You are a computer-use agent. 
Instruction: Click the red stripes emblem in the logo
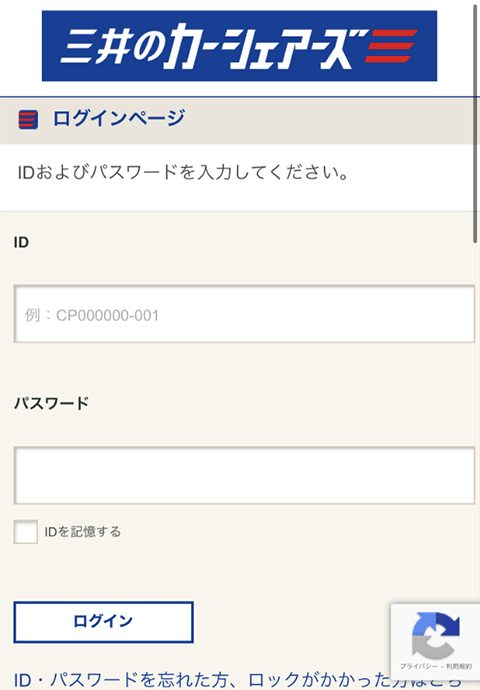point(391,46)
